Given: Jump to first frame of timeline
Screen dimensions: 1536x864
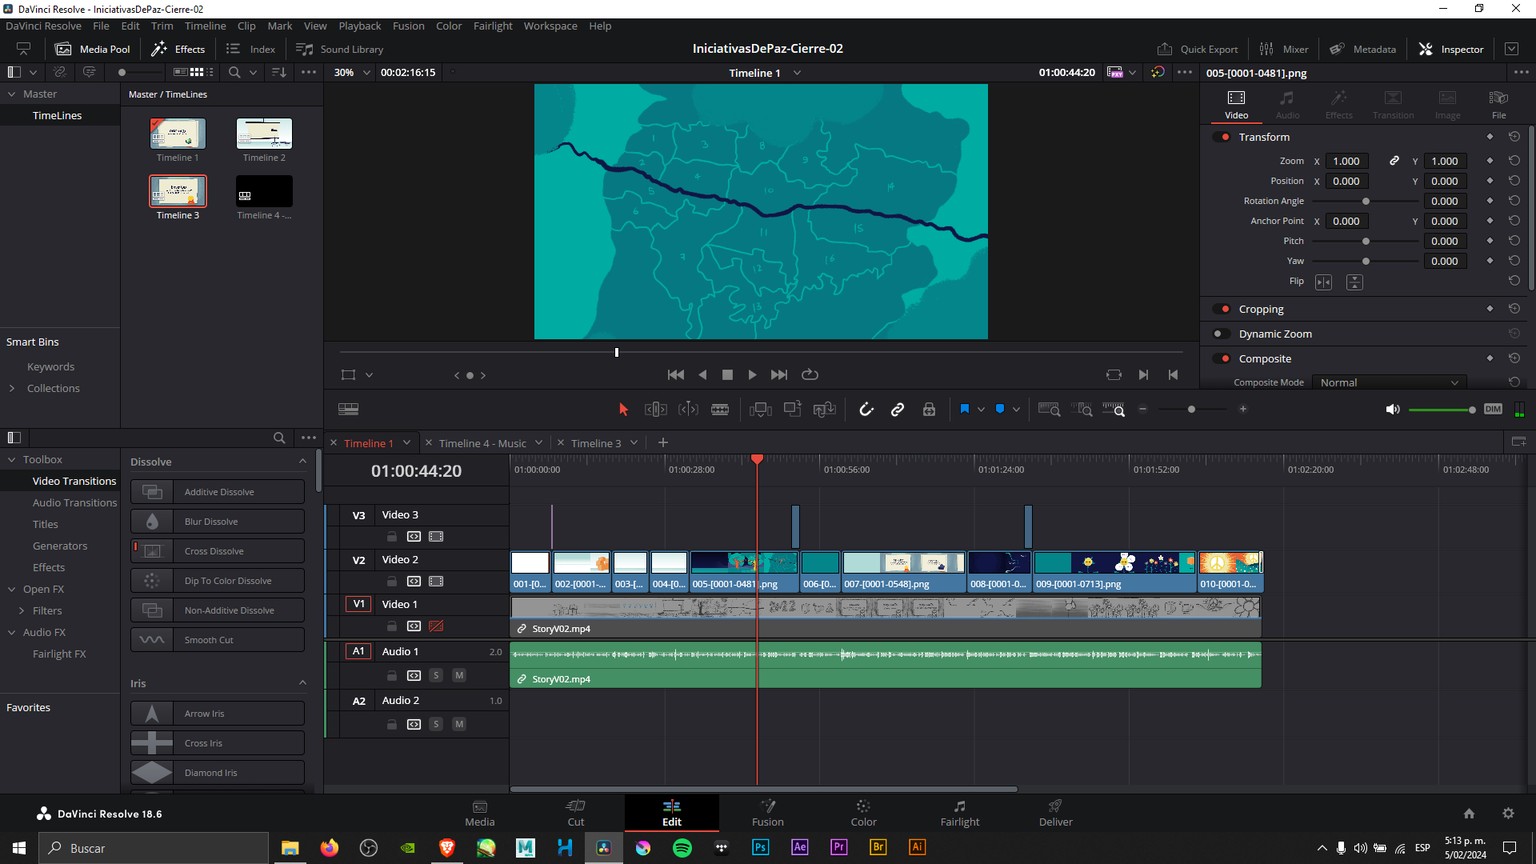Looking at the screenshot, I should pyautogui.click(x=676, y=375).
